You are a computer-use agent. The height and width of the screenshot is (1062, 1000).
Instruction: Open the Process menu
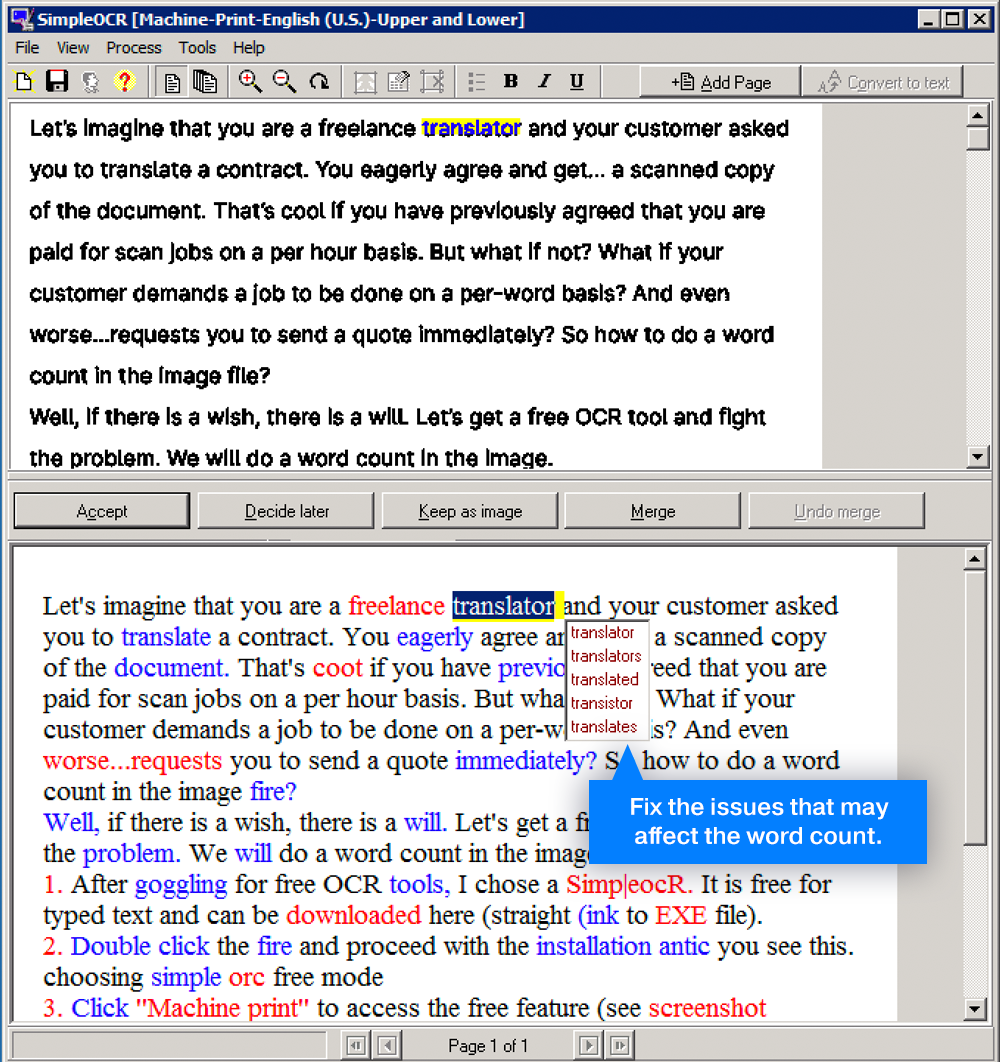pos(133,47)
